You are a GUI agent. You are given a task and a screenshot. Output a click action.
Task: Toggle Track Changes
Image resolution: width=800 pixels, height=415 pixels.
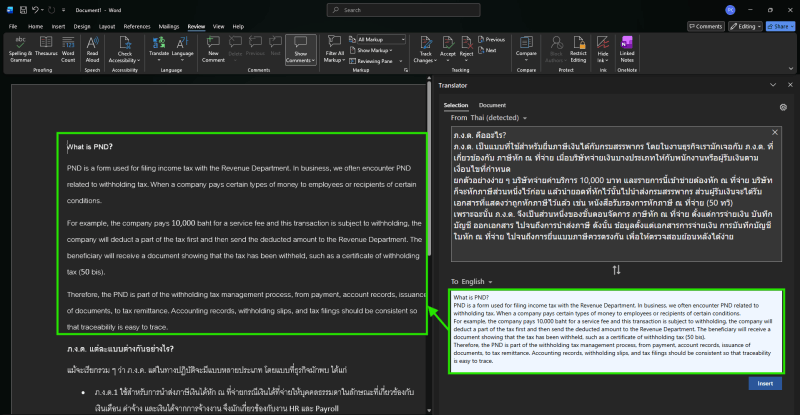(x=425, y=50)
